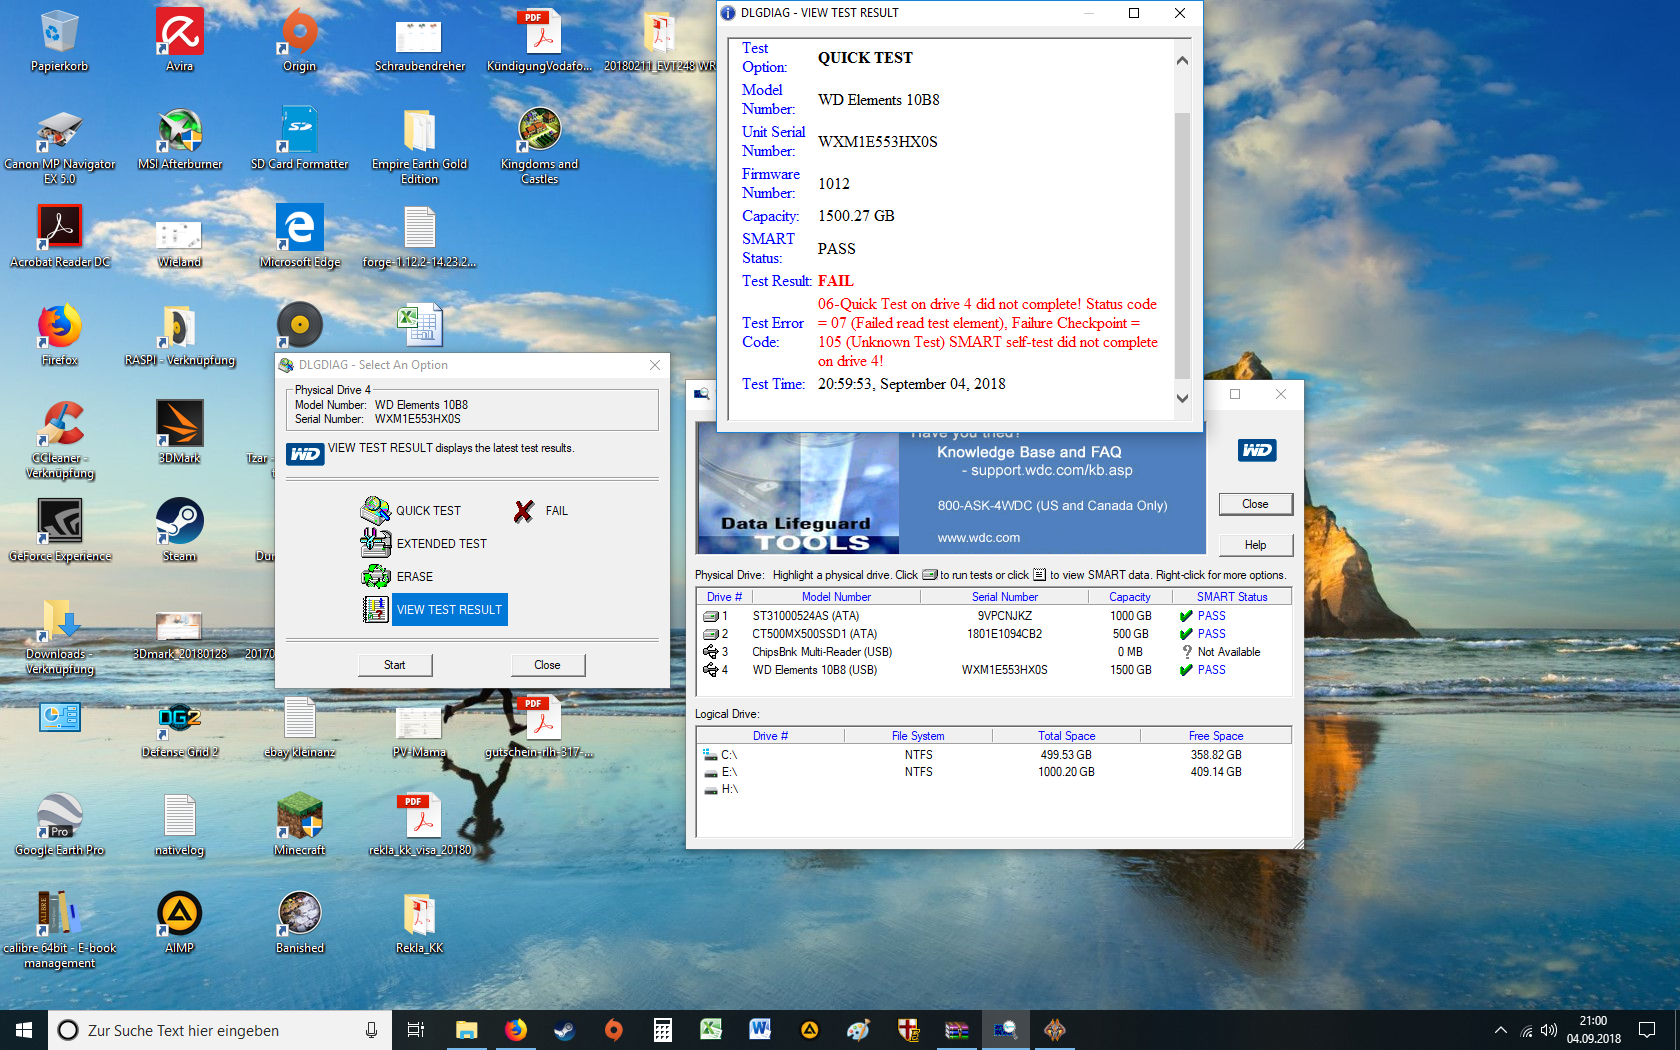The height and width of the screenshot is (1050, 1680).
Task: Select the ebay kleinanz desktop file
Action: pyautogui.click(x=300, y=727)
